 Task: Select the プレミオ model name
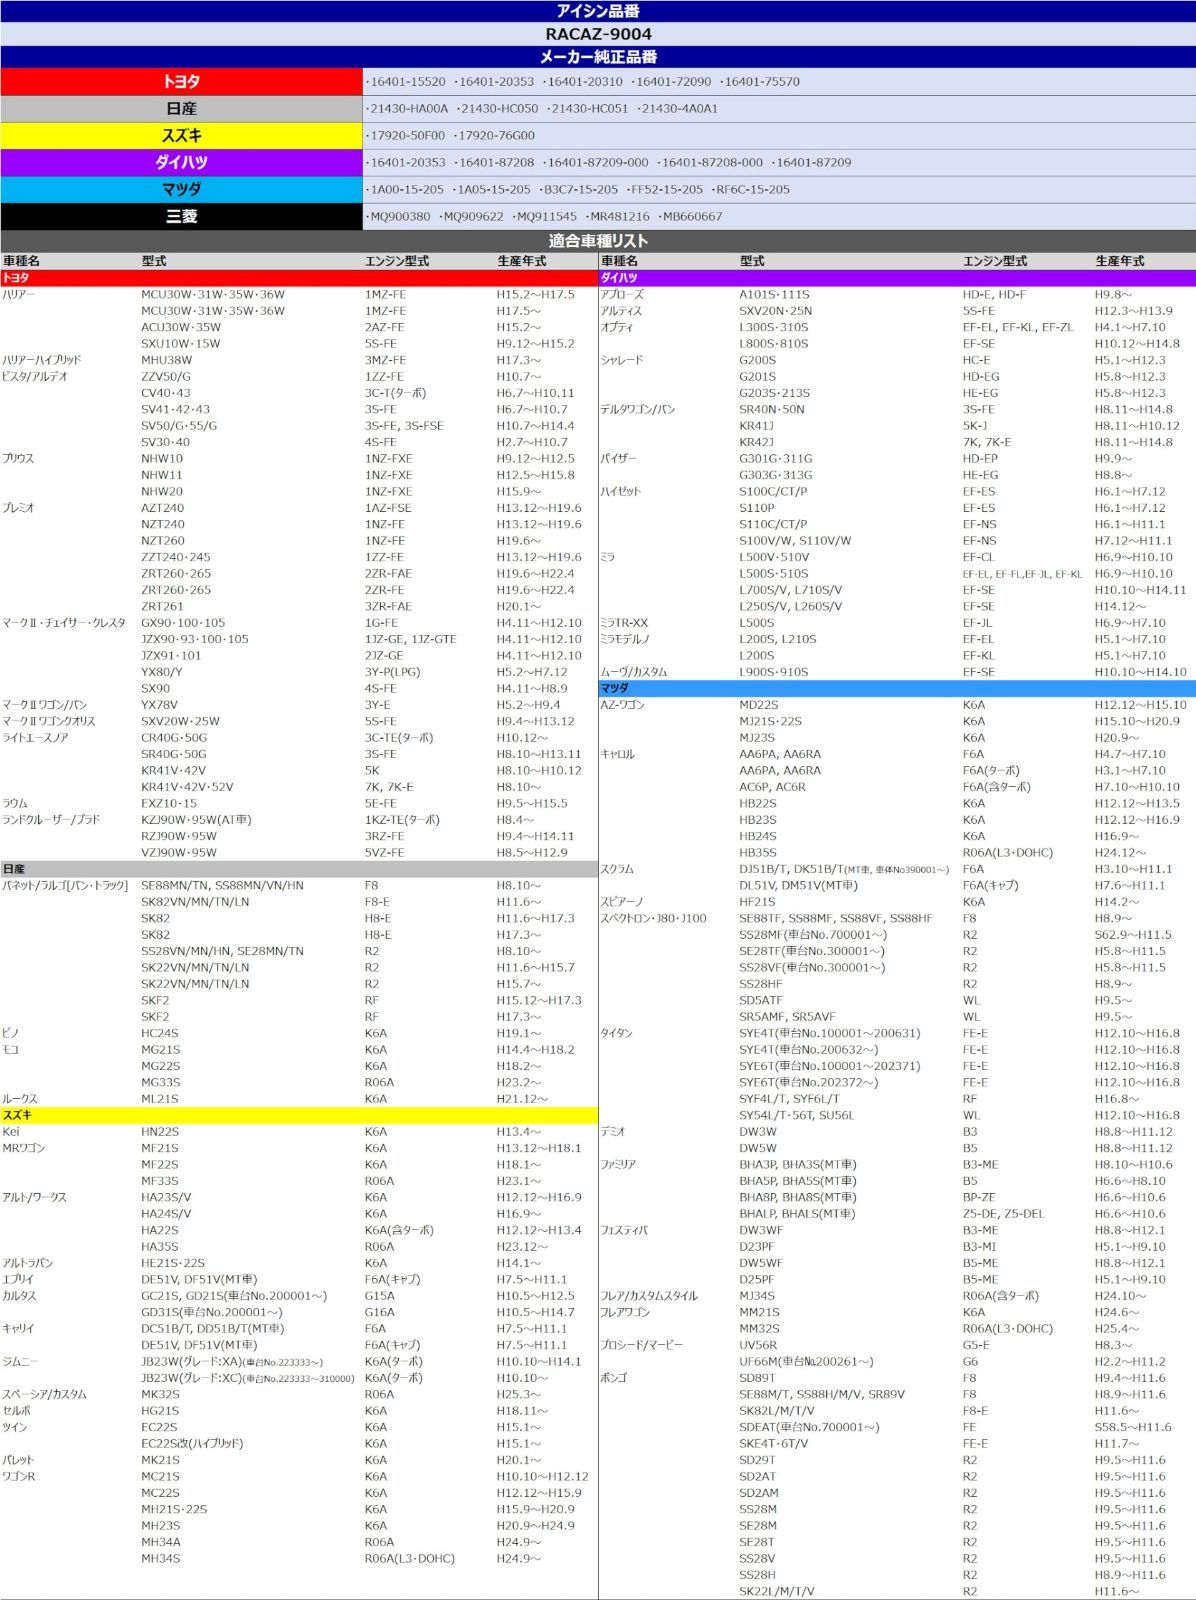pos(19,508)
